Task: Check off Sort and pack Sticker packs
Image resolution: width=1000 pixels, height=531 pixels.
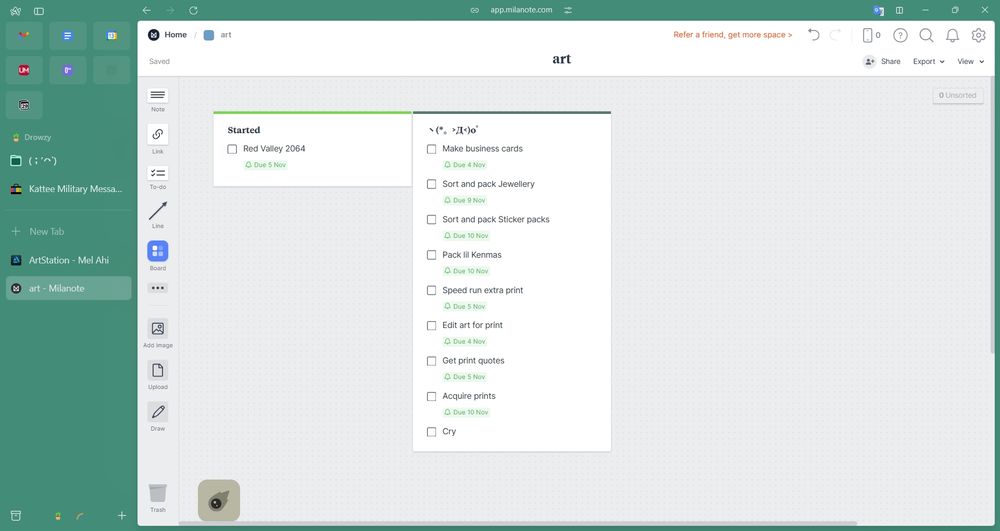Action: [432, 219]
